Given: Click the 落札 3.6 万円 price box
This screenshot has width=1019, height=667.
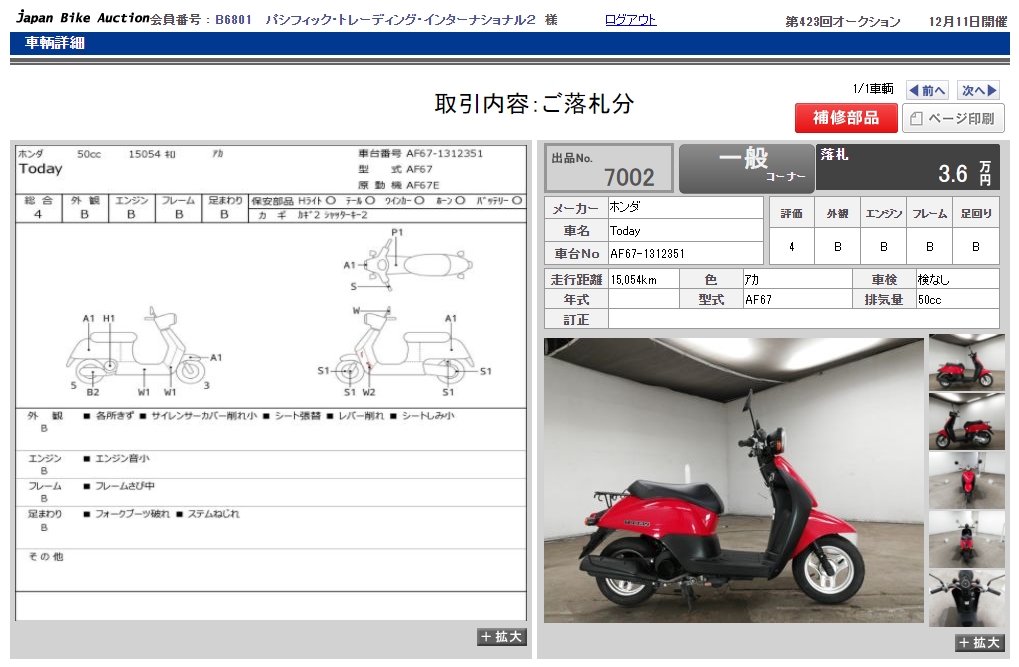Looking at the screenshot, I should coord(907,167).
